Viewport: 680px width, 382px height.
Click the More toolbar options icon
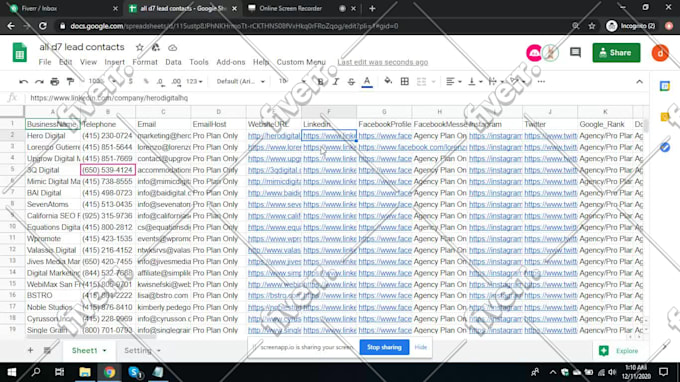click(541, 82)
